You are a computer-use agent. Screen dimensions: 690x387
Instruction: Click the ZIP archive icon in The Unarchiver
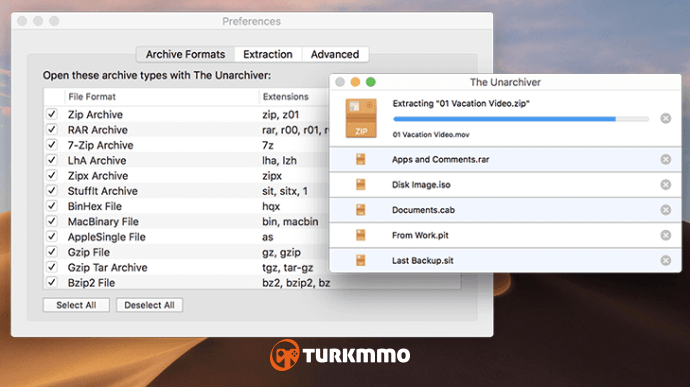(x=361, y=118)
